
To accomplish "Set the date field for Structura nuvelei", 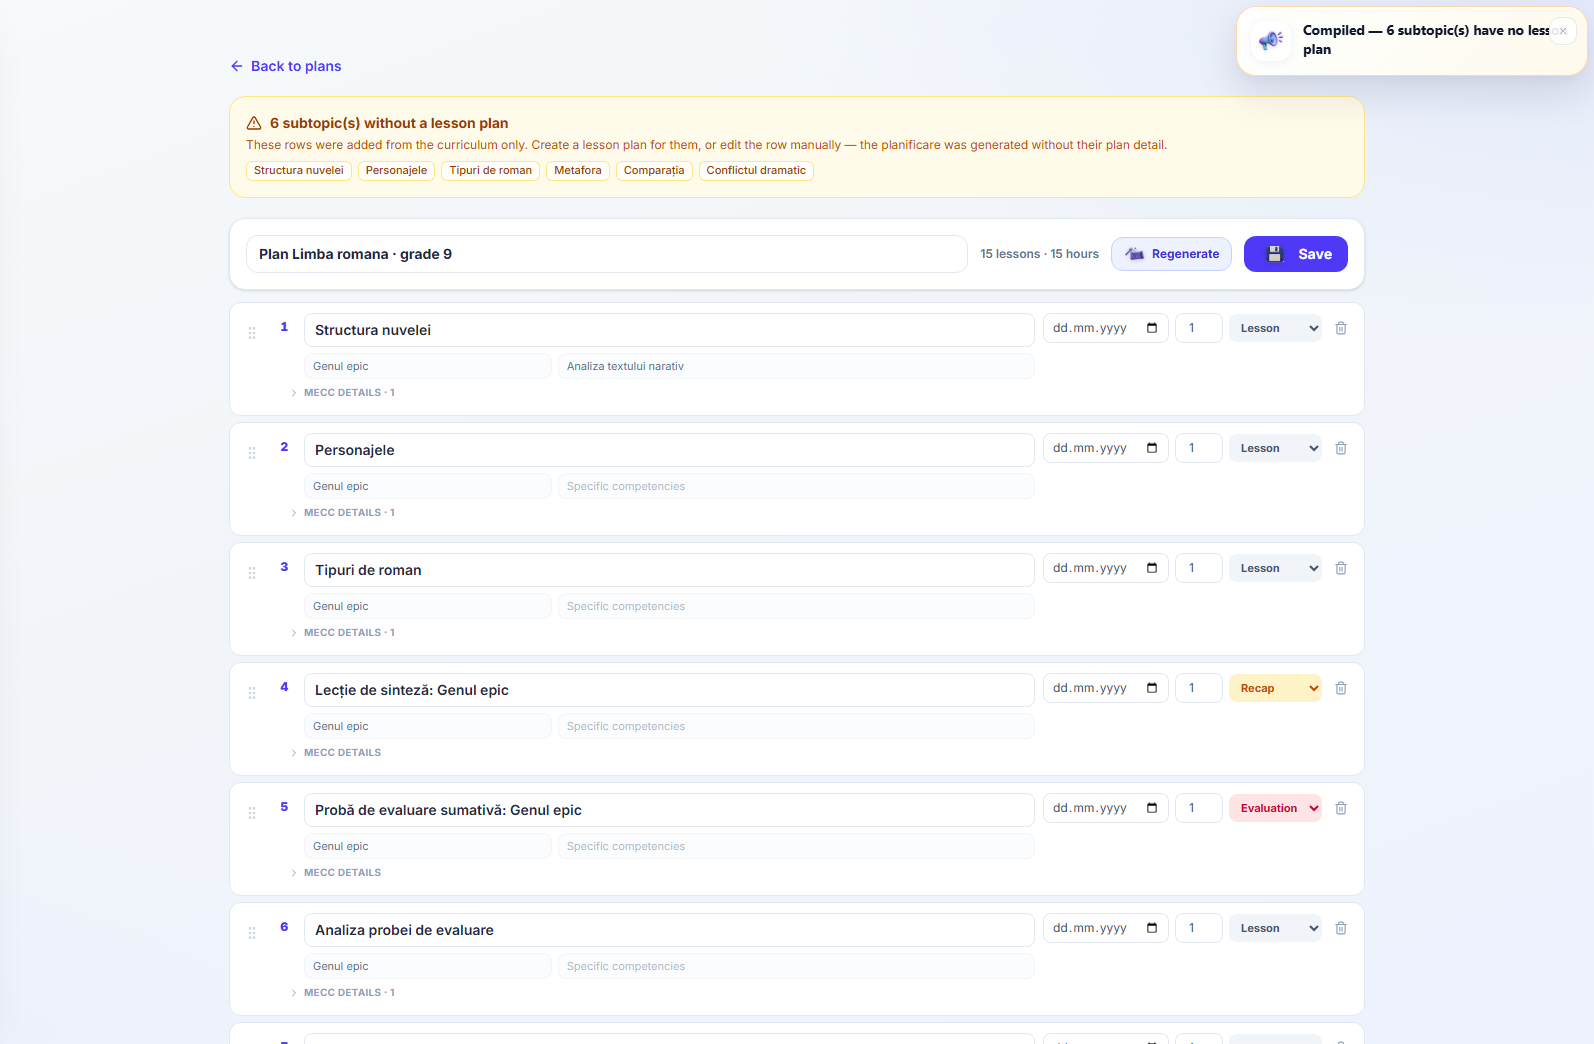I will pos(1106,328).
